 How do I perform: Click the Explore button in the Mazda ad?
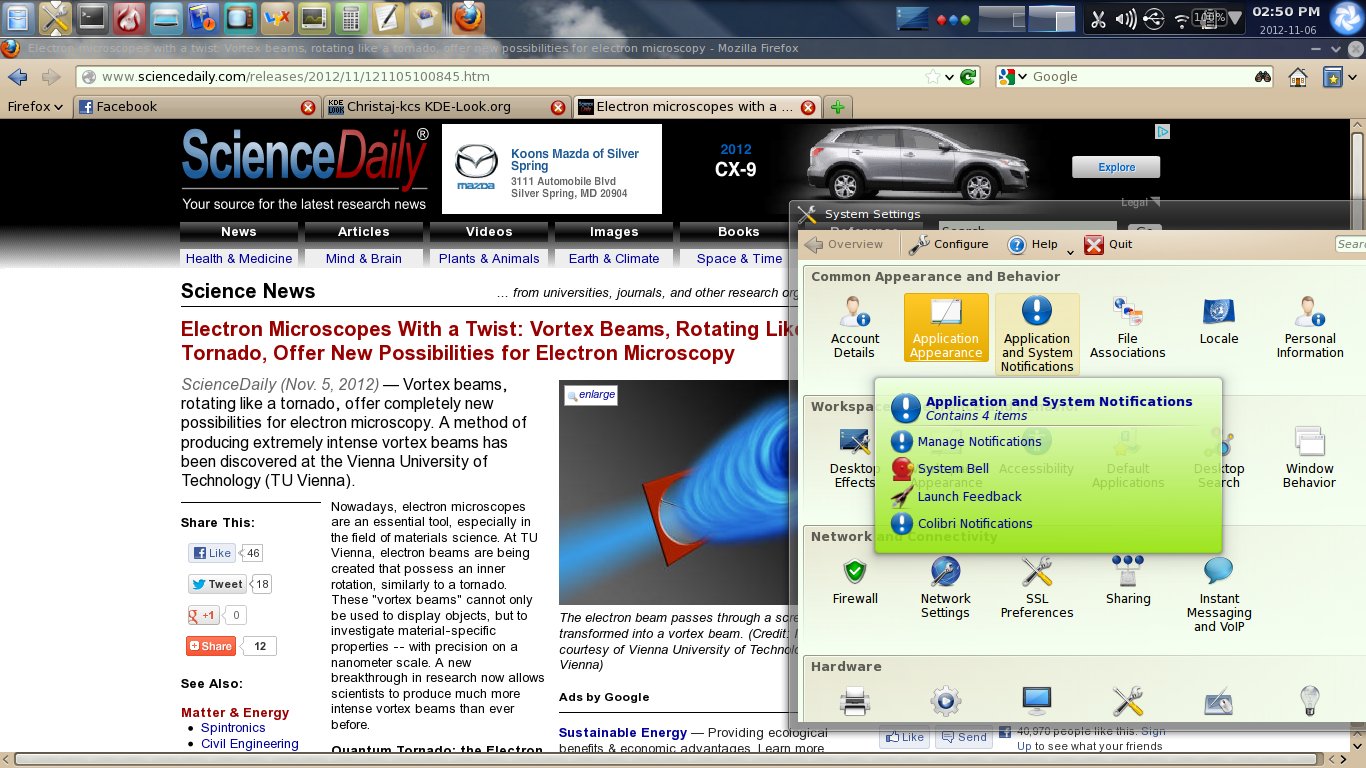[x=1116, y=167]
